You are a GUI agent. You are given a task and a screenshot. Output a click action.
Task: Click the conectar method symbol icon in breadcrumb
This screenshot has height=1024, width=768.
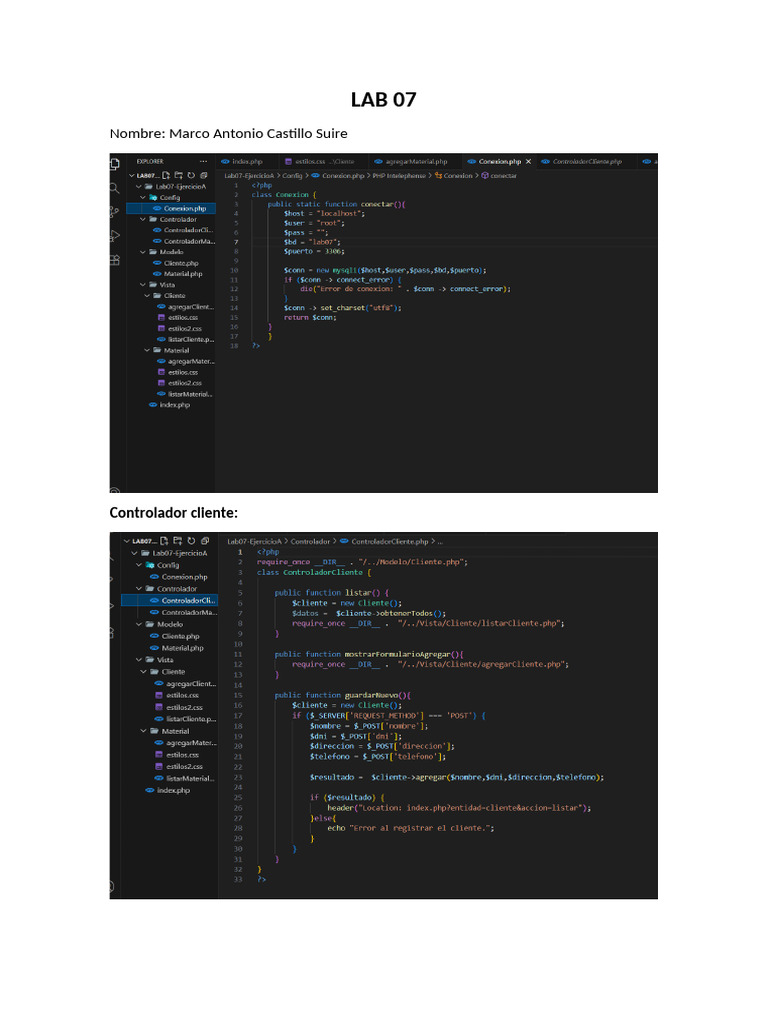(x=485, y=176)
